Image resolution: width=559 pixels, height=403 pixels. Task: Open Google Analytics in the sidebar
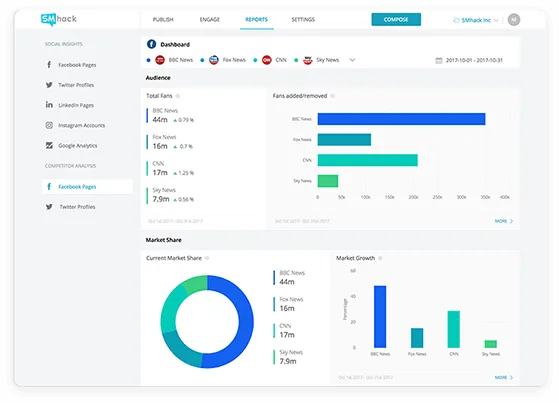pos(78,146)
